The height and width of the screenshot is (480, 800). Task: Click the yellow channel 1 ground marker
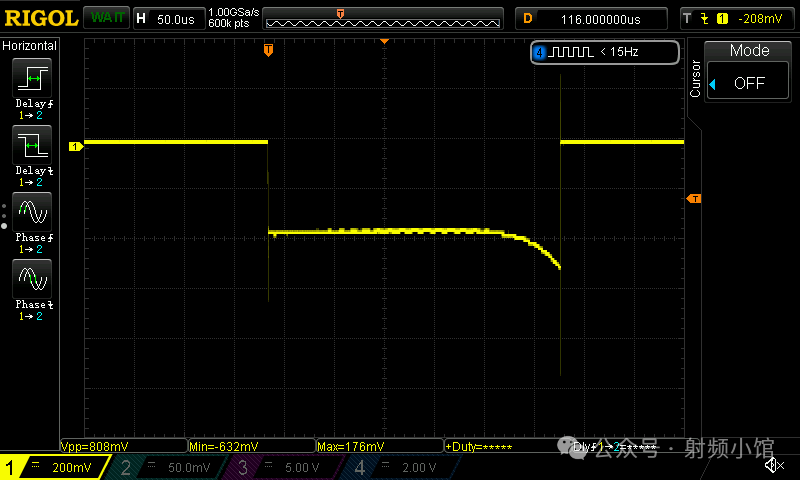point(74,147)
